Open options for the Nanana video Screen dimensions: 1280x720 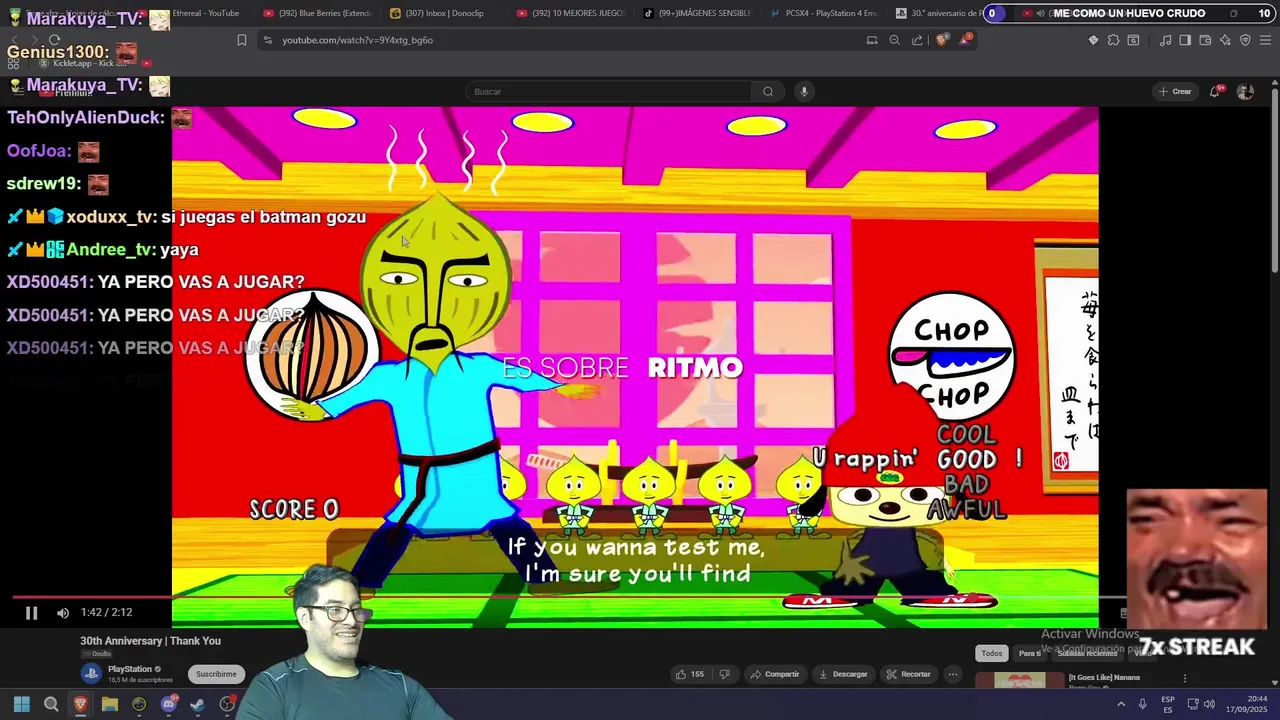[x=1185, y=678]
